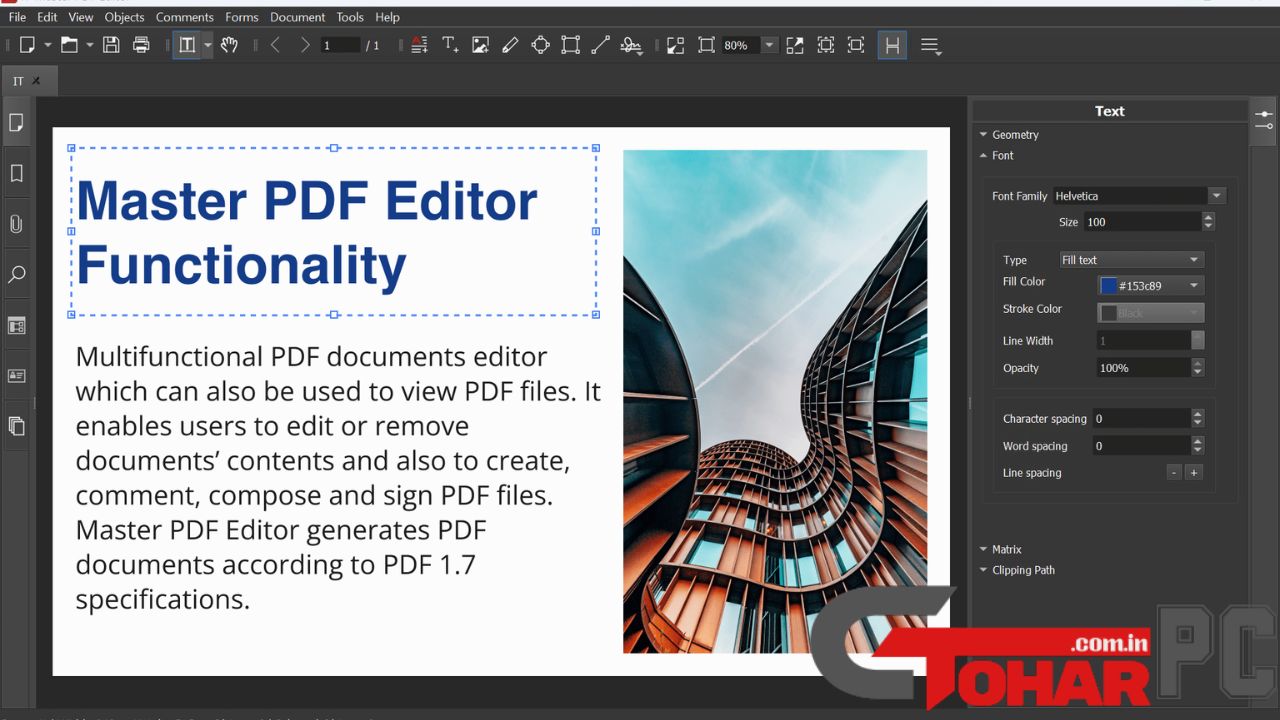Select the Line tool
Screen dimensions: 1280x720
coord(600,45)
